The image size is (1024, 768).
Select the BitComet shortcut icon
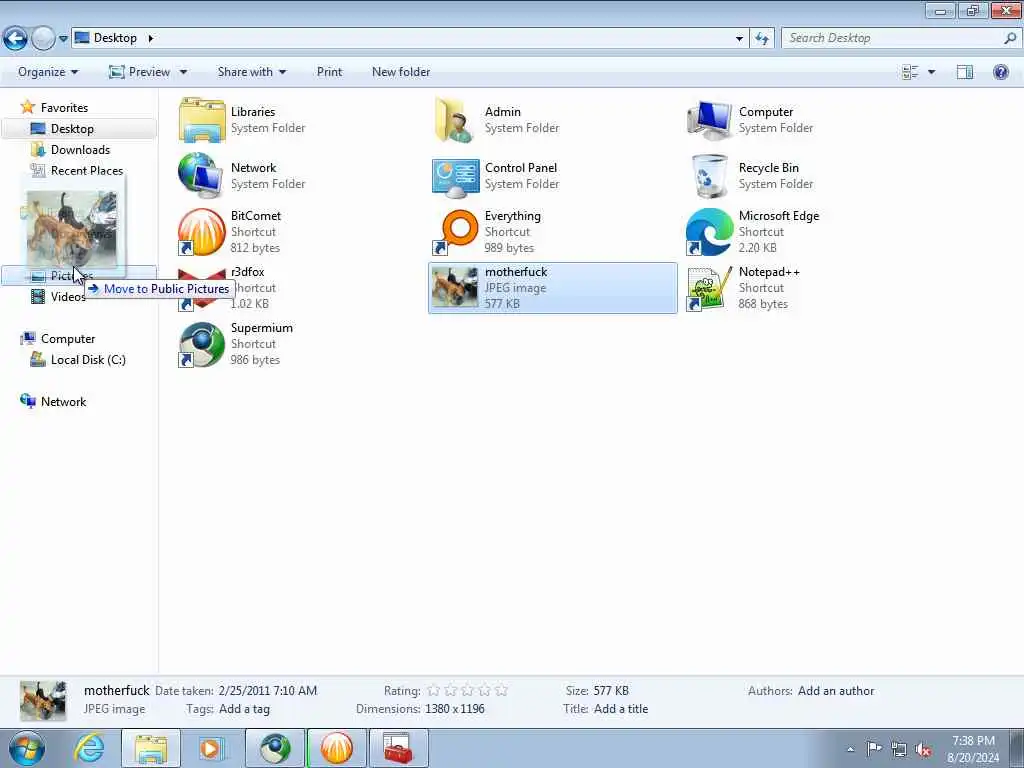coord(202,232)
